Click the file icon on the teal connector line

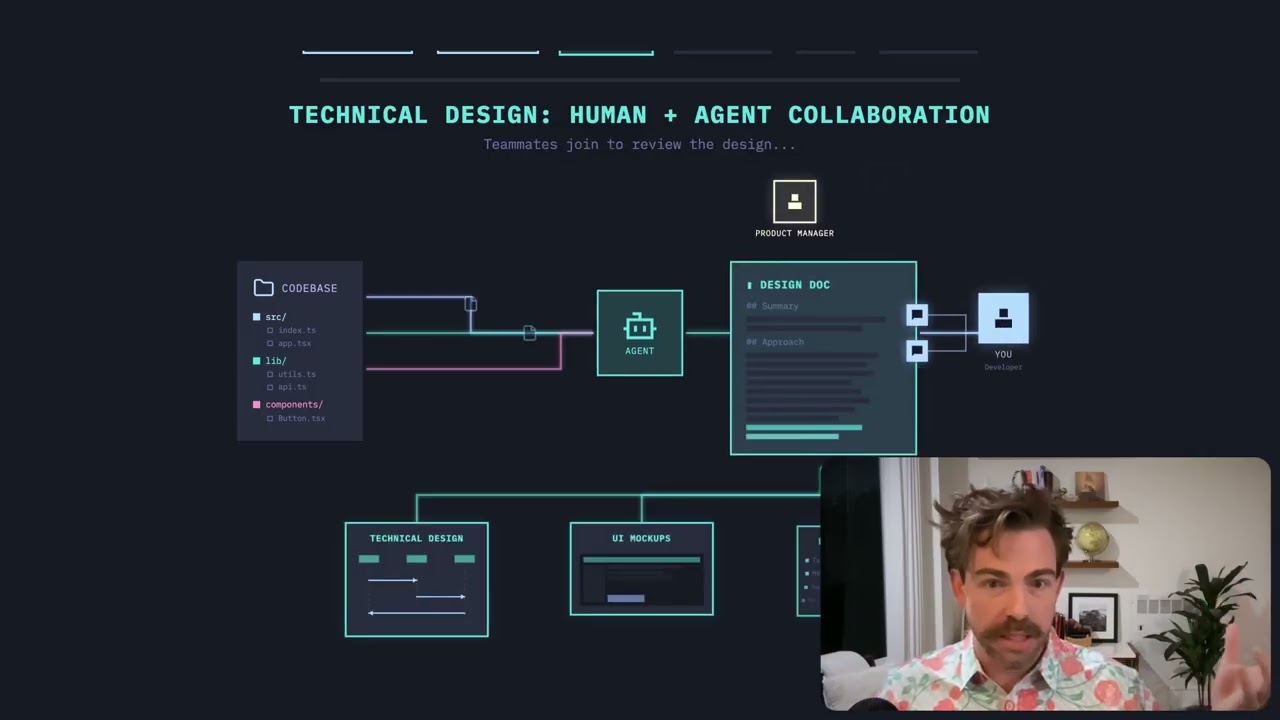pos(530,333)
